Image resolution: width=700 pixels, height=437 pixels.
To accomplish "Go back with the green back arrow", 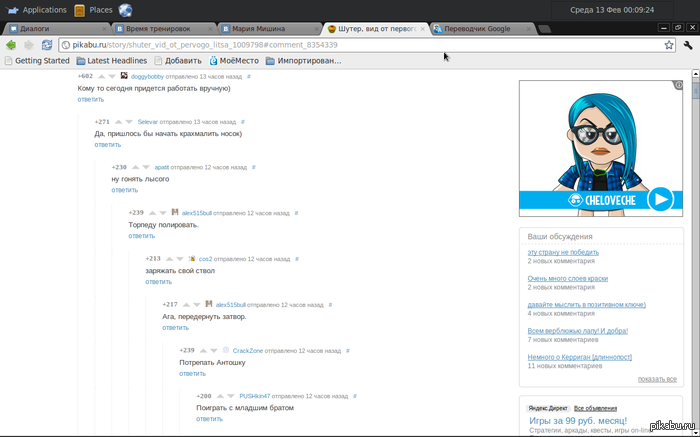I will point(11,45).
